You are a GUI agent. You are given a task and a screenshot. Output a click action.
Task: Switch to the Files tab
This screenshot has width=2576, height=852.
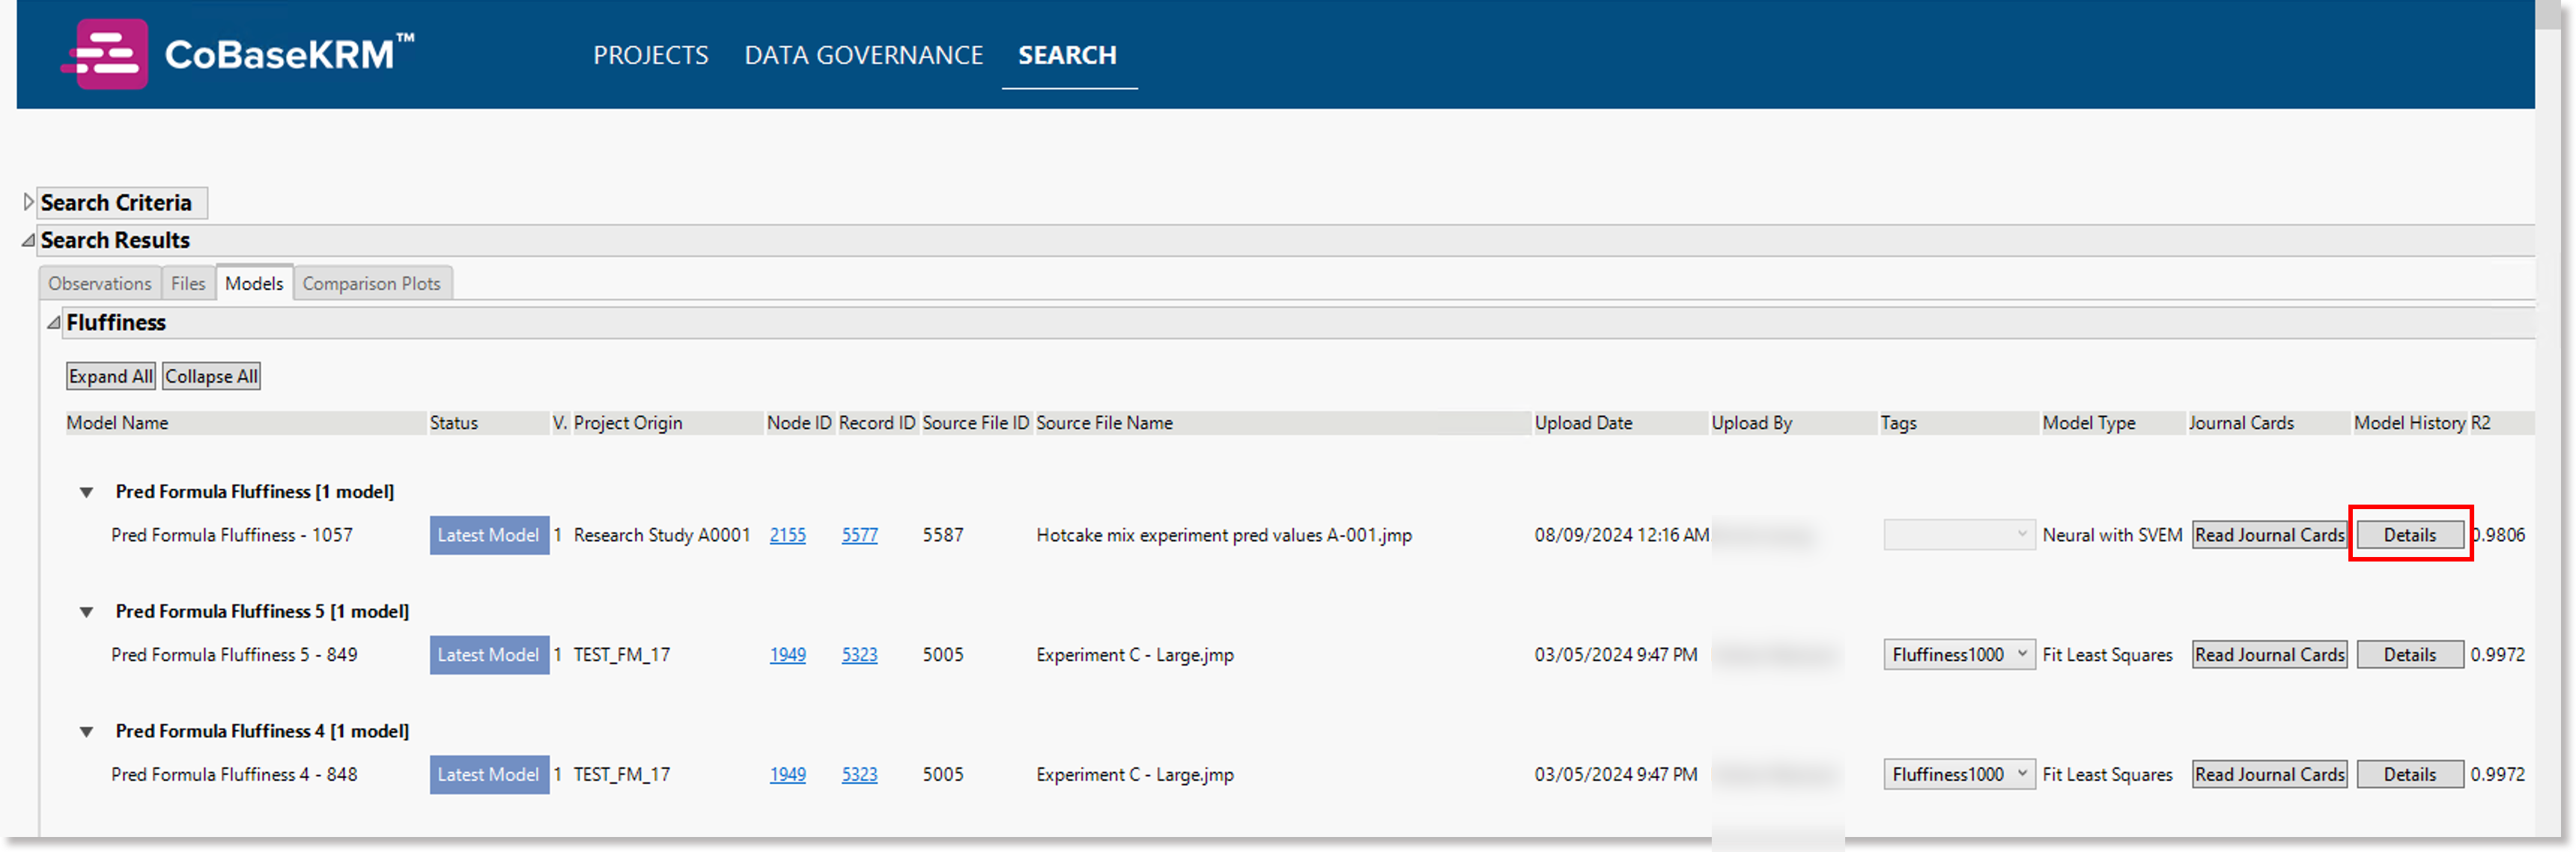pyautogui.click(x=188, y=284)
